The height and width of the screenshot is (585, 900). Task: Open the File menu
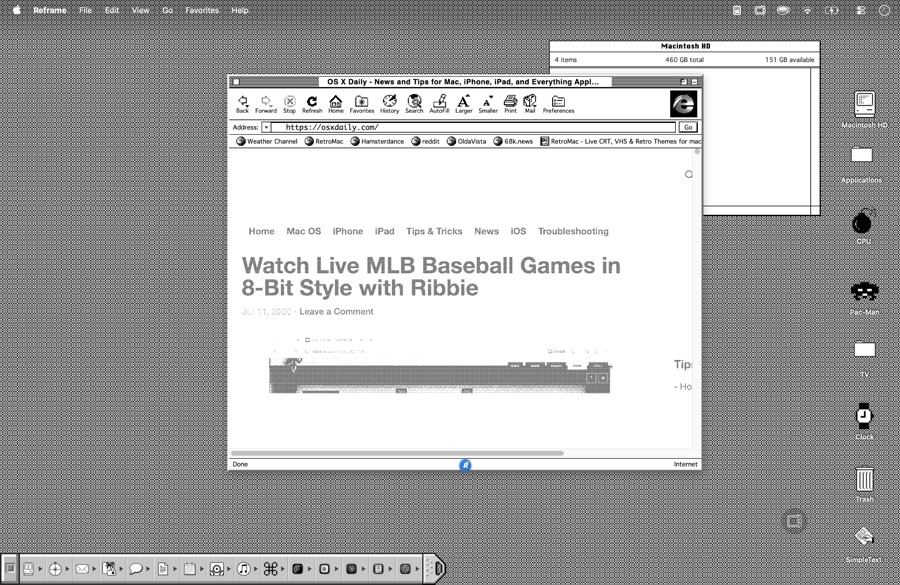coord(86,10)
